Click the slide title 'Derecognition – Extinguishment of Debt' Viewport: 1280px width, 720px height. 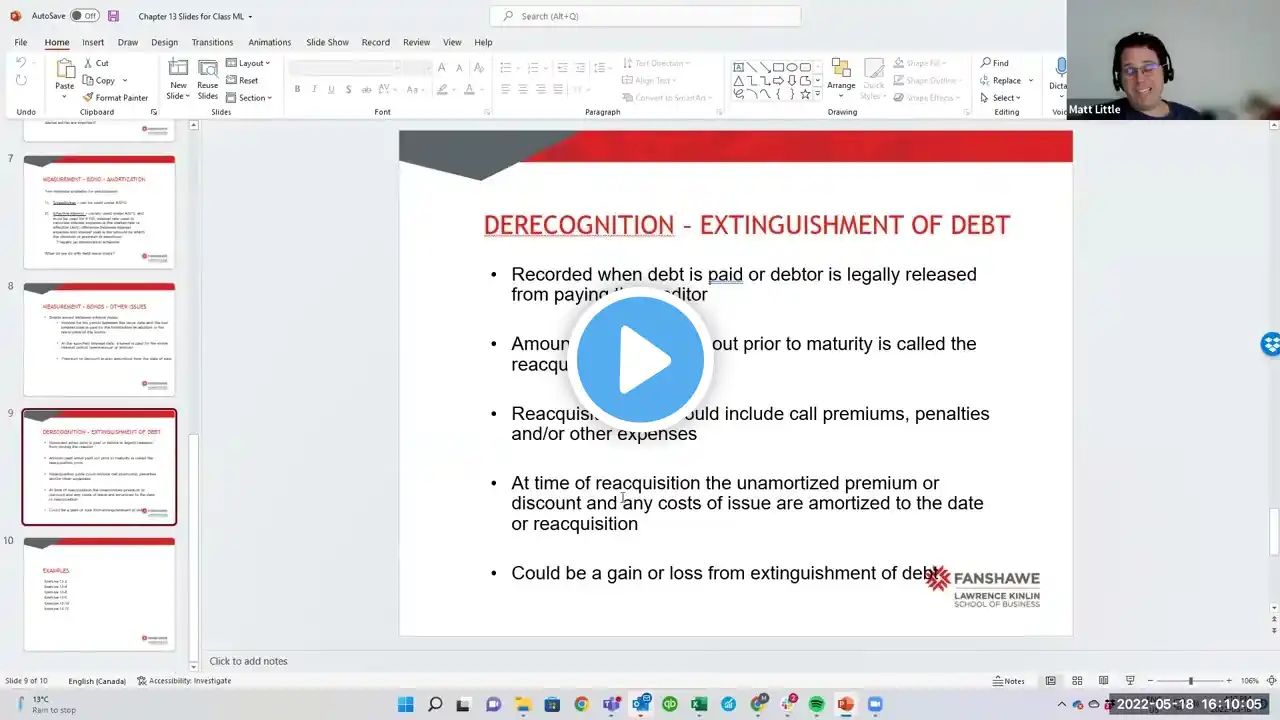[x=746, y=225]
